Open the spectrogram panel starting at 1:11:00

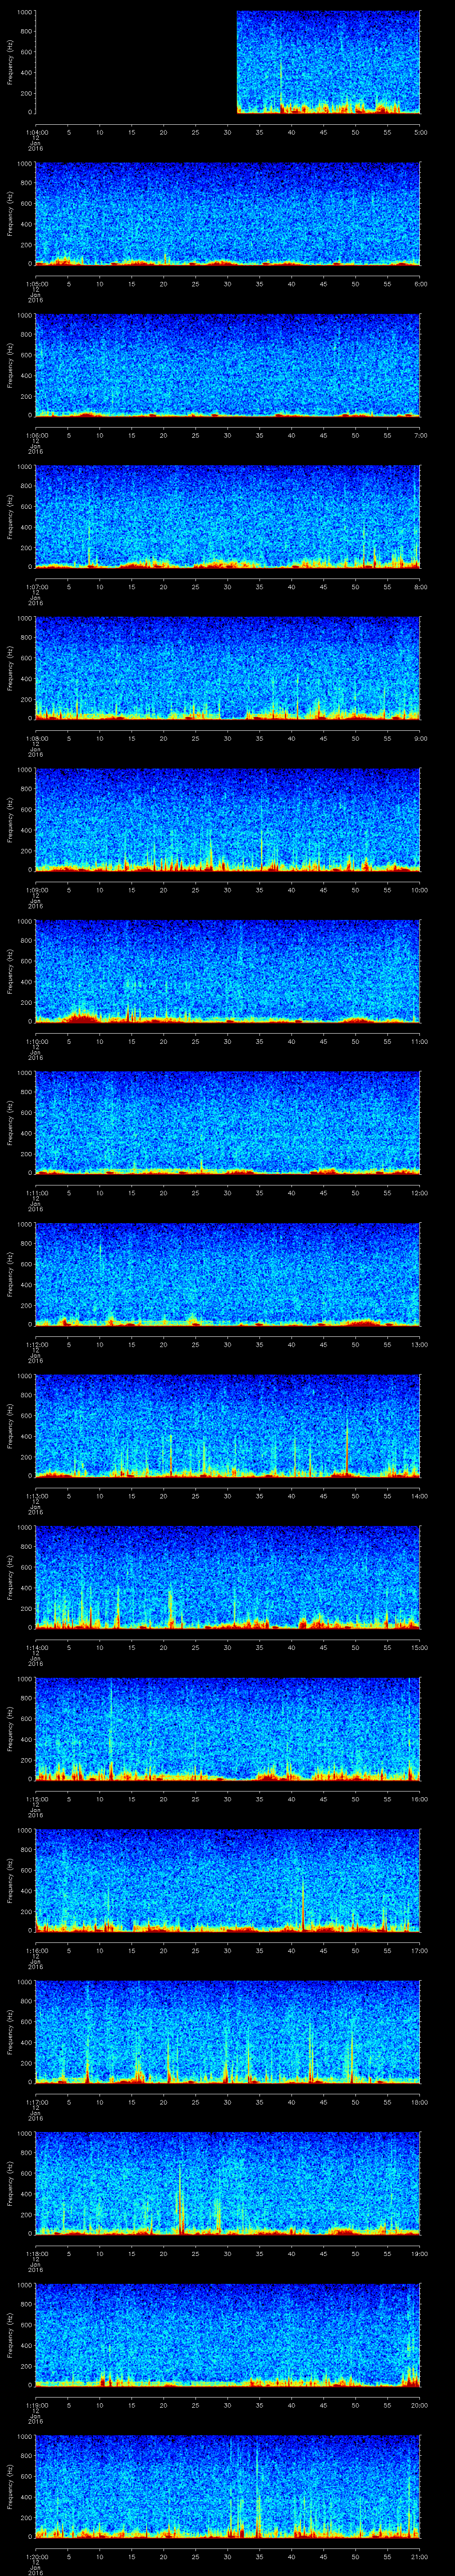coord(227,1122)
